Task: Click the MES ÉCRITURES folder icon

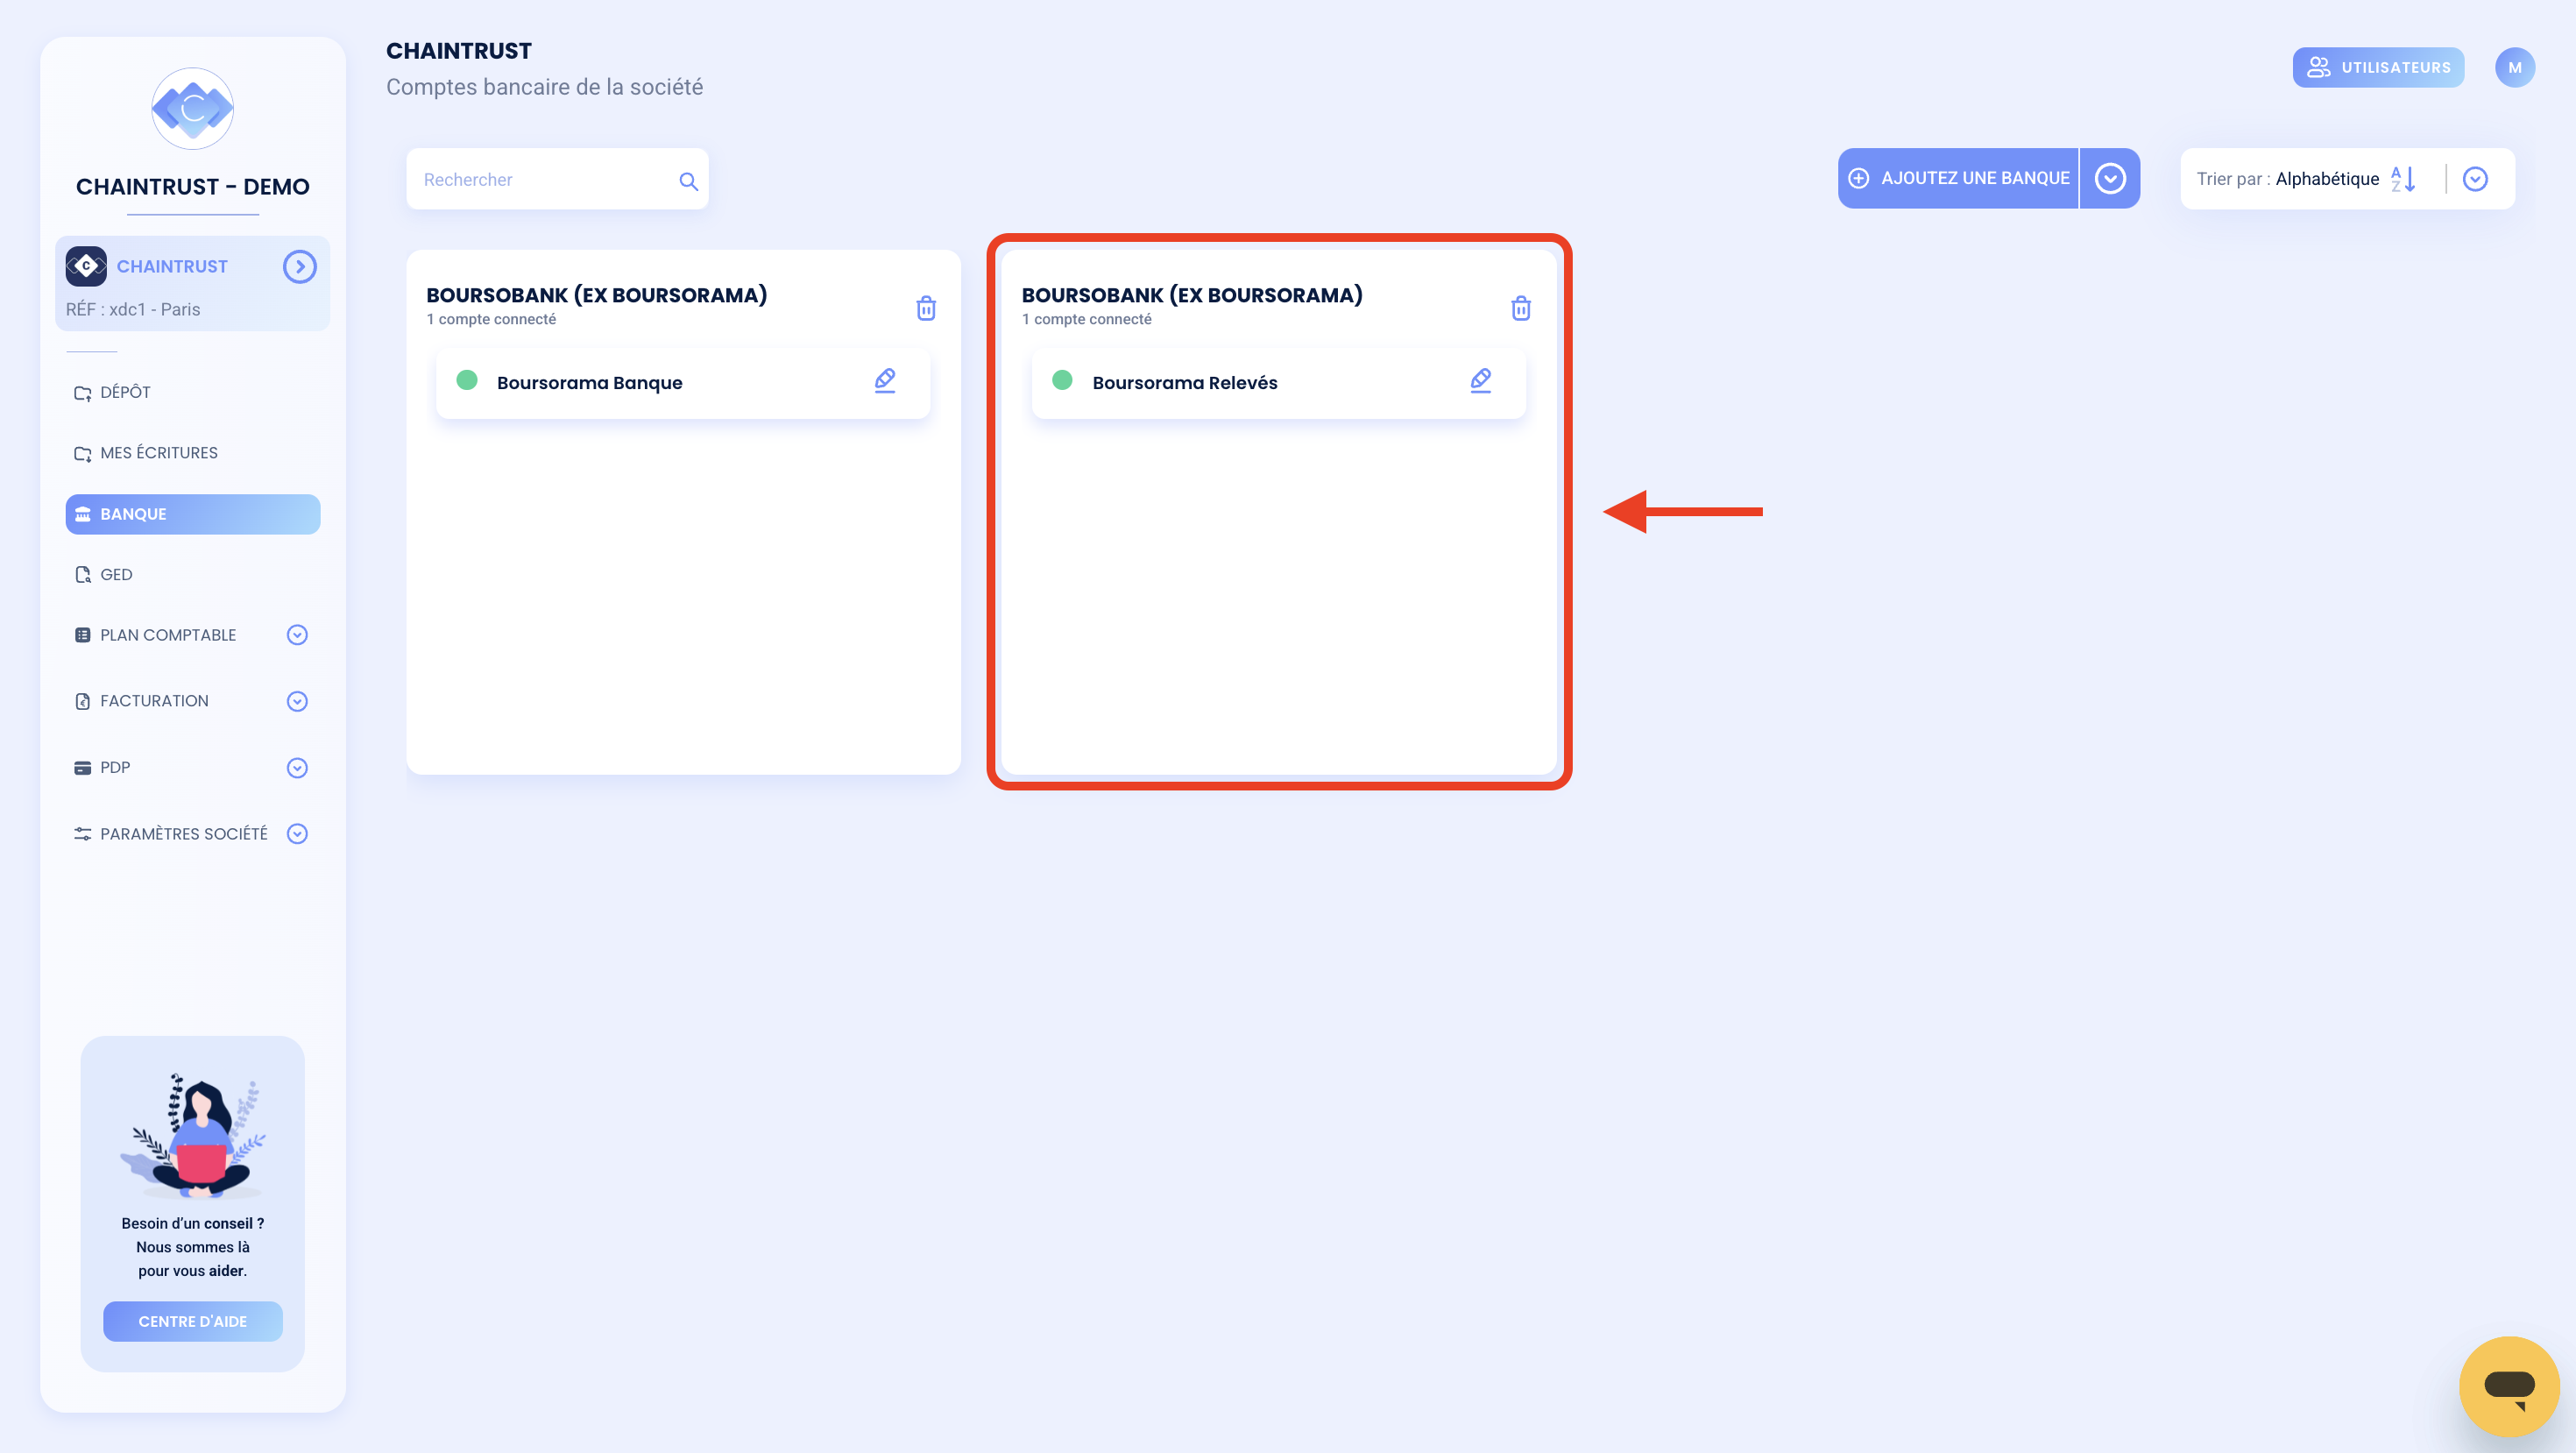Action: (x=83, y=454)
